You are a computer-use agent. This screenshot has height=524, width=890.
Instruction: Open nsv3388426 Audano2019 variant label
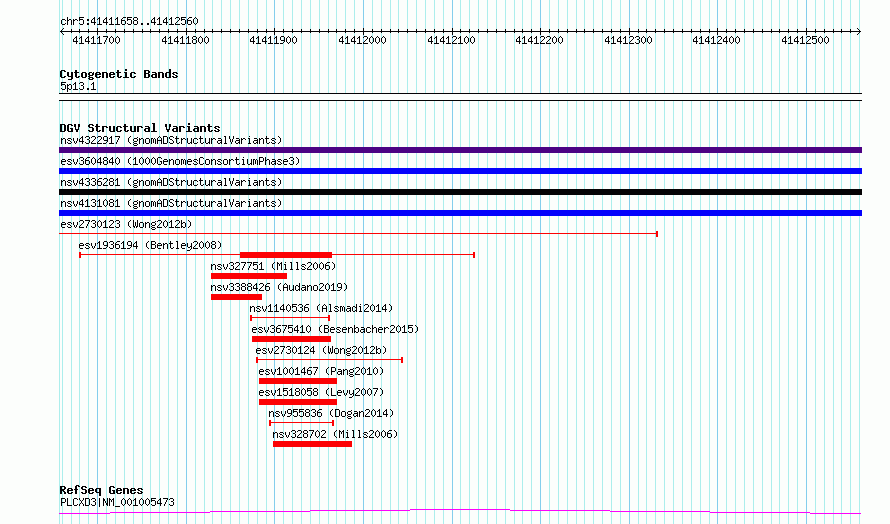pyautogui.click(x=279, y=287)
